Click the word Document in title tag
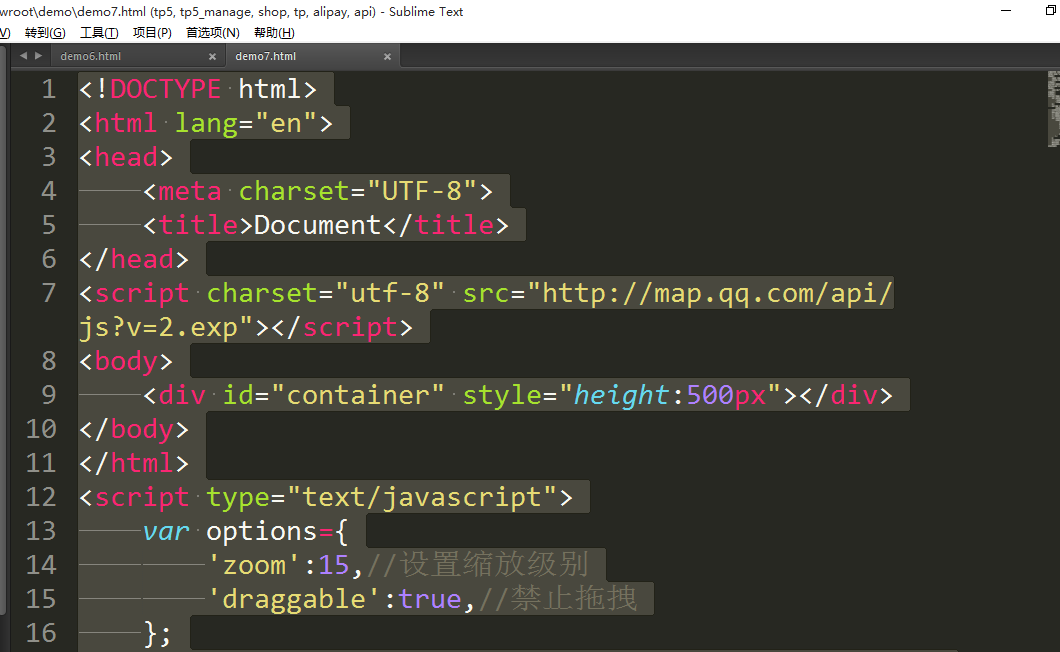The width and height of the screenshot is (1060, 652). (318, 225)
